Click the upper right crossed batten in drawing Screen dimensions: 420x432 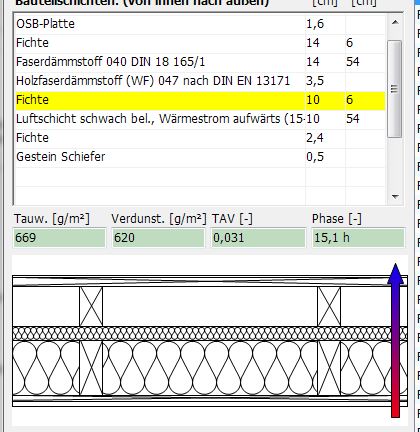coord(329,306)
